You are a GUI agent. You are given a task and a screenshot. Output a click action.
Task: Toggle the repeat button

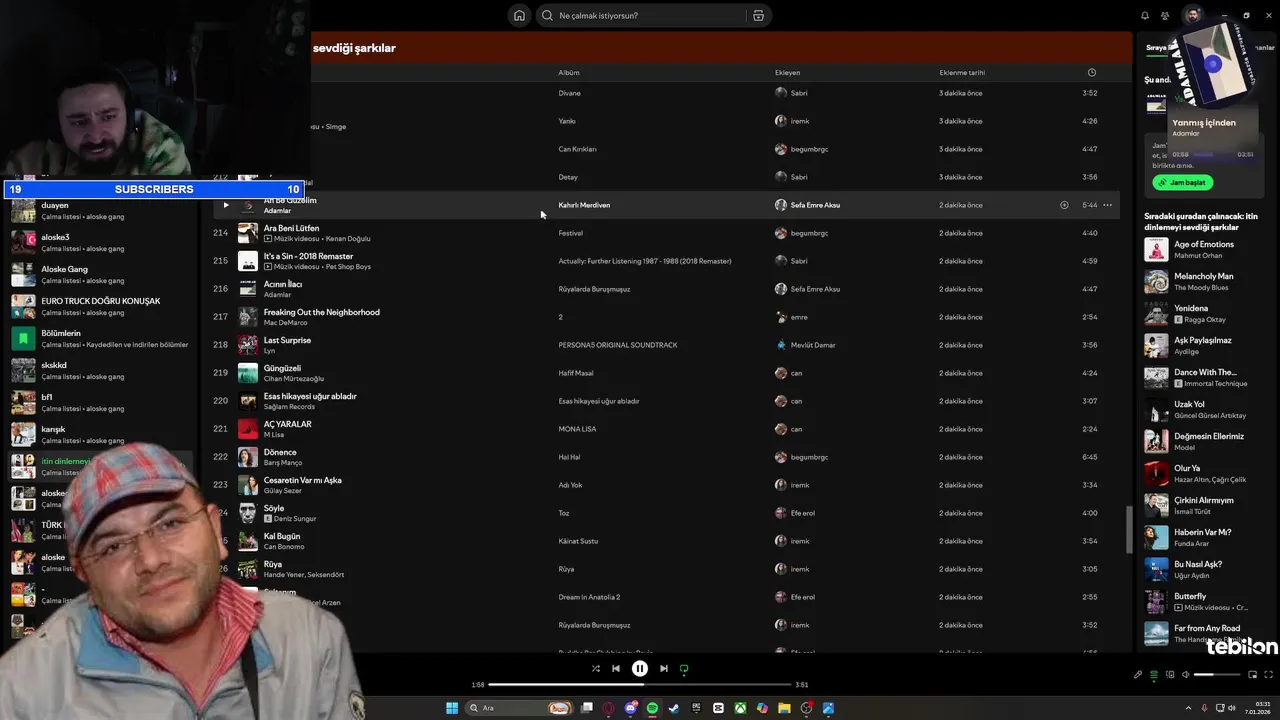[684, 668]
